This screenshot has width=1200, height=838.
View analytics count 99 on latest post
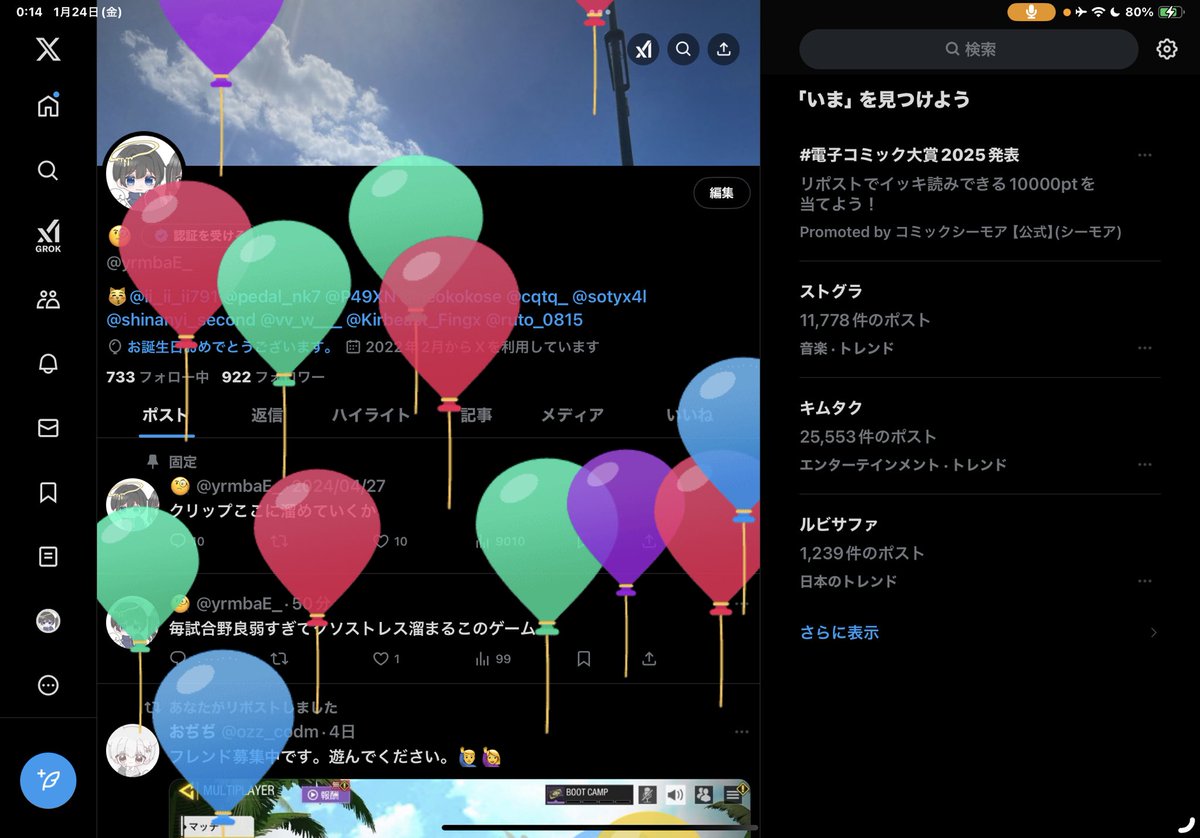(493, 659)
